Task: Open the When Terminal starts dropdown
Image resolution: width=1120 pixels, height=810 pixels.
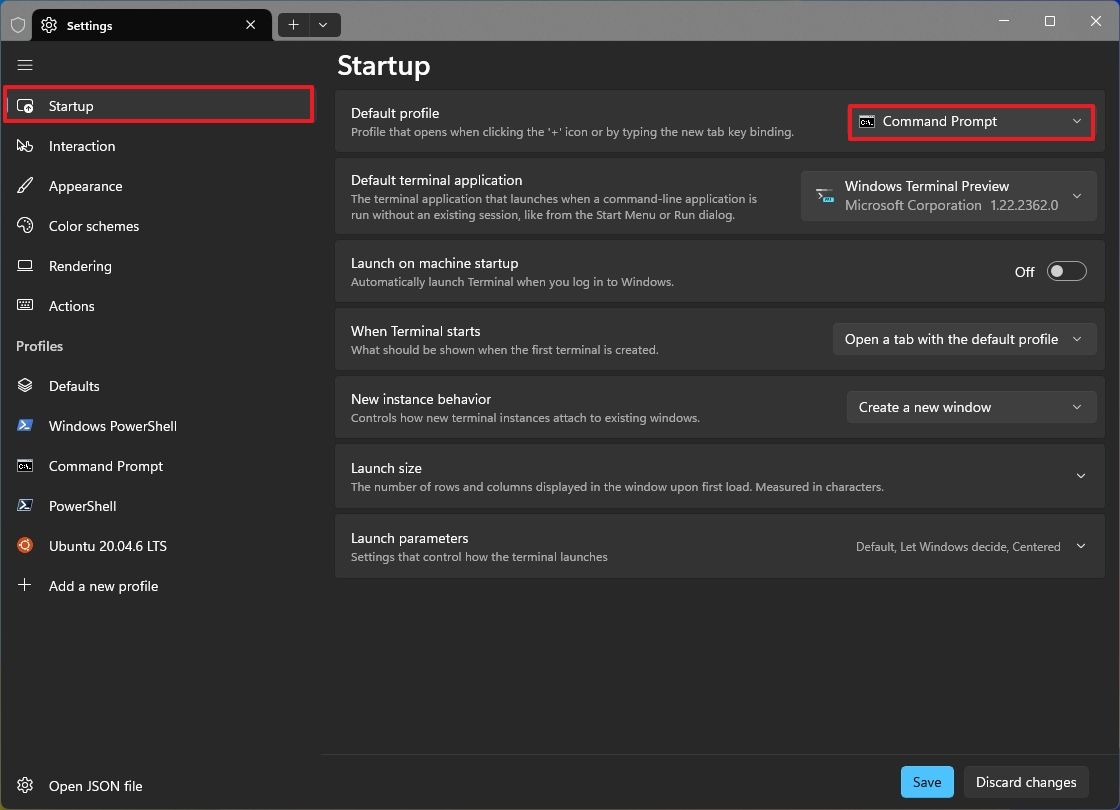Action: 963,339
